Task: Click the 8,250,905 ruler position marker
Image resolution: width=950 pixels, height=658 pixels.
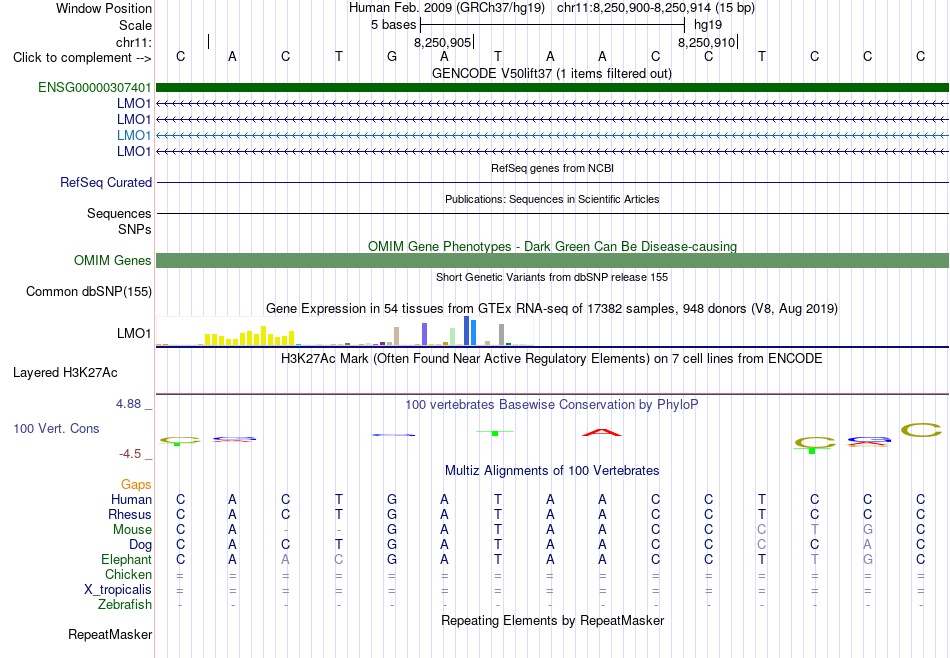Action: [x=443, y=42]
